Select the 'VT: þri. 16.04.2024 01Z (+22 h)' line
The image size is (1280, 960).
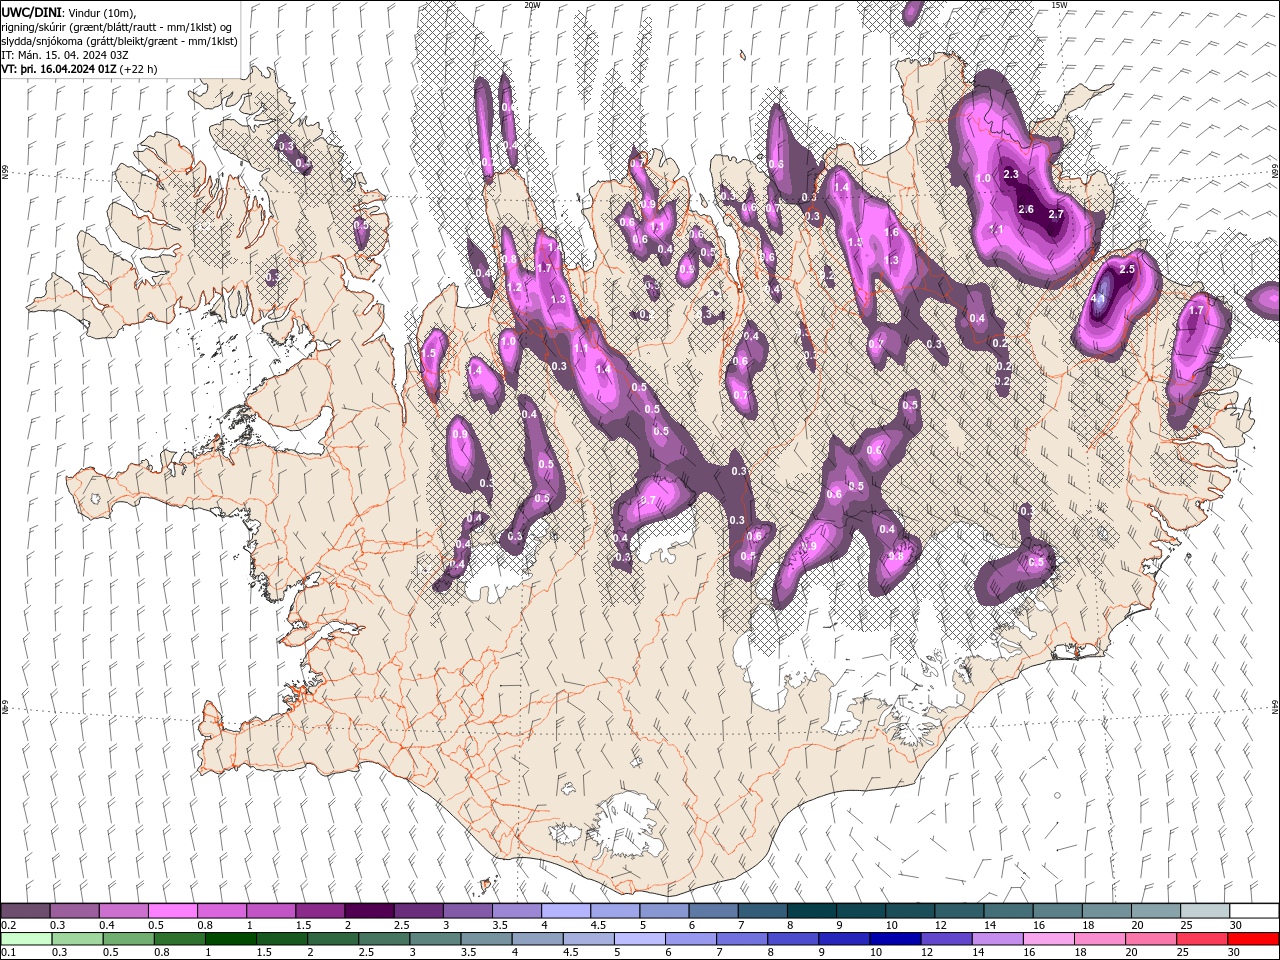pyautogui.click(x=79, y=69)
